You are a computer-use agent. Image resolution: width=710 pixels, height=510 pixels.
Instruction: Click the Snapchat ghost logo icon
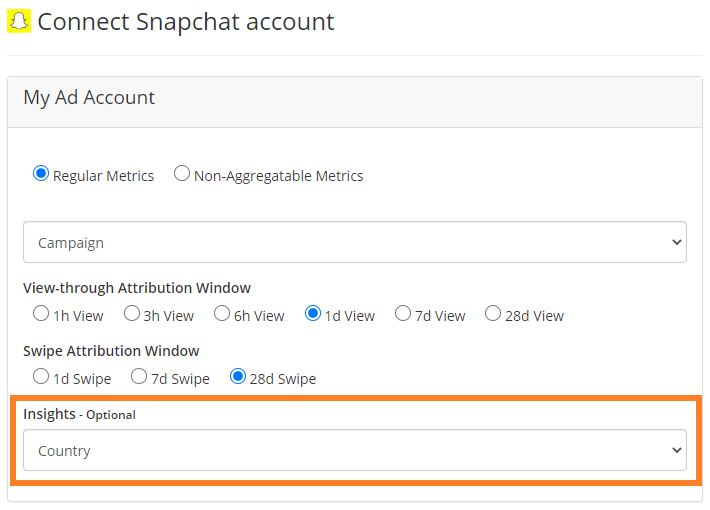19,21
